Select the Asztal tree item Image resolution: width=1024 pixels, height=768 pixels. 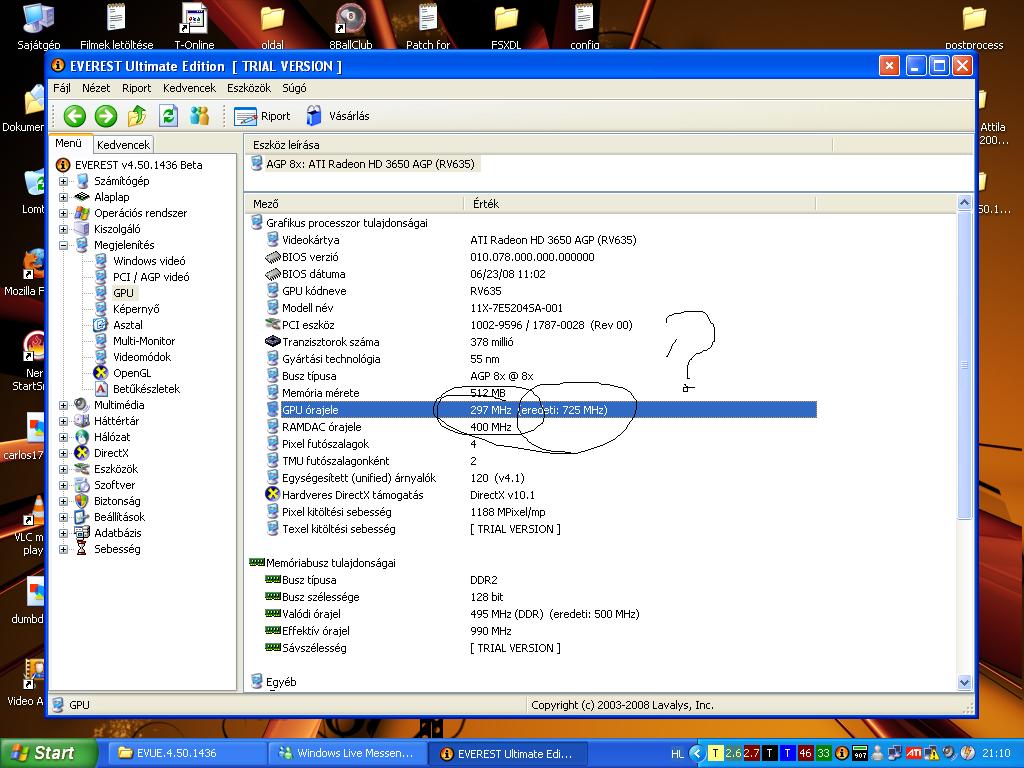pos(127,325)
